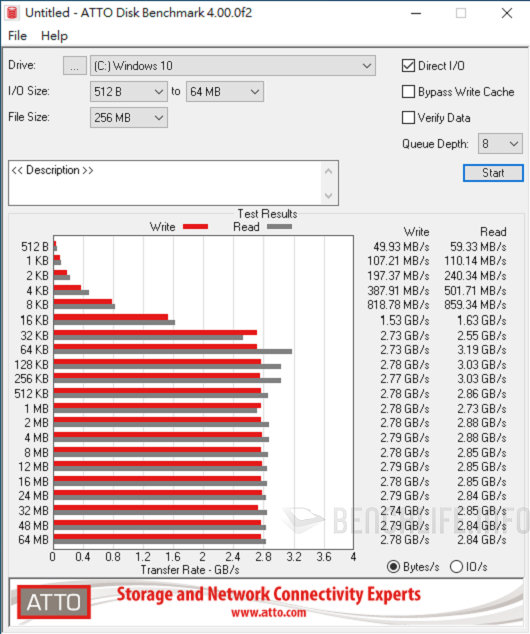Click the 64 KB gray read bar
This screenshot has height=634, width=530.
[x=173, y=351]
